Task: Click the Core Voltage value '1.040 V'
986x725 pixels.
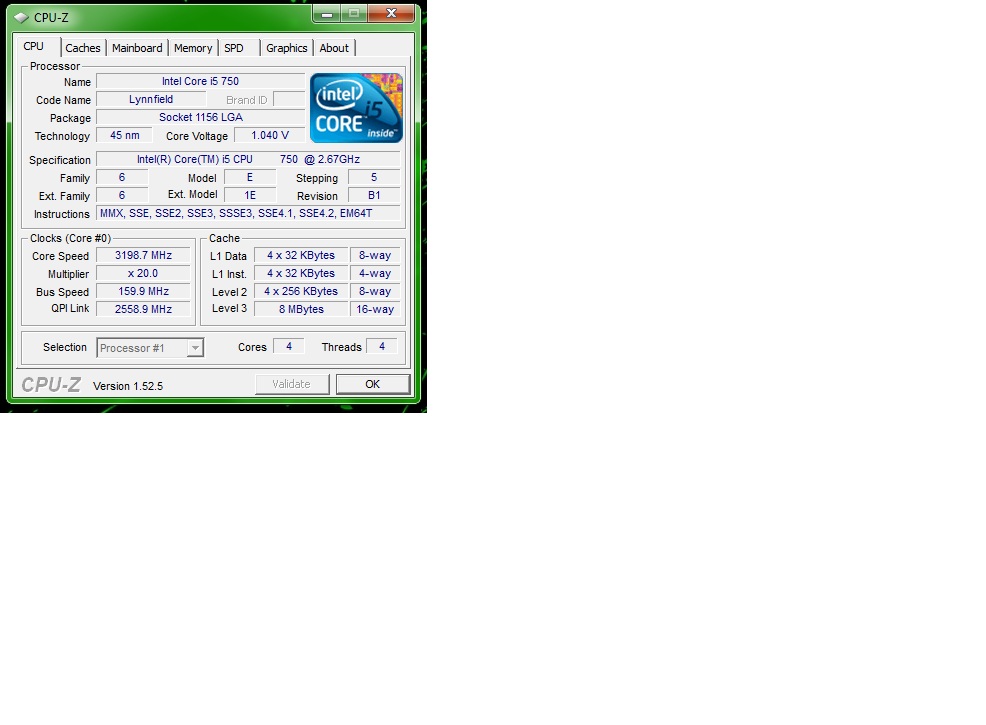Action: pyautogui.click(x=270, y=135)
